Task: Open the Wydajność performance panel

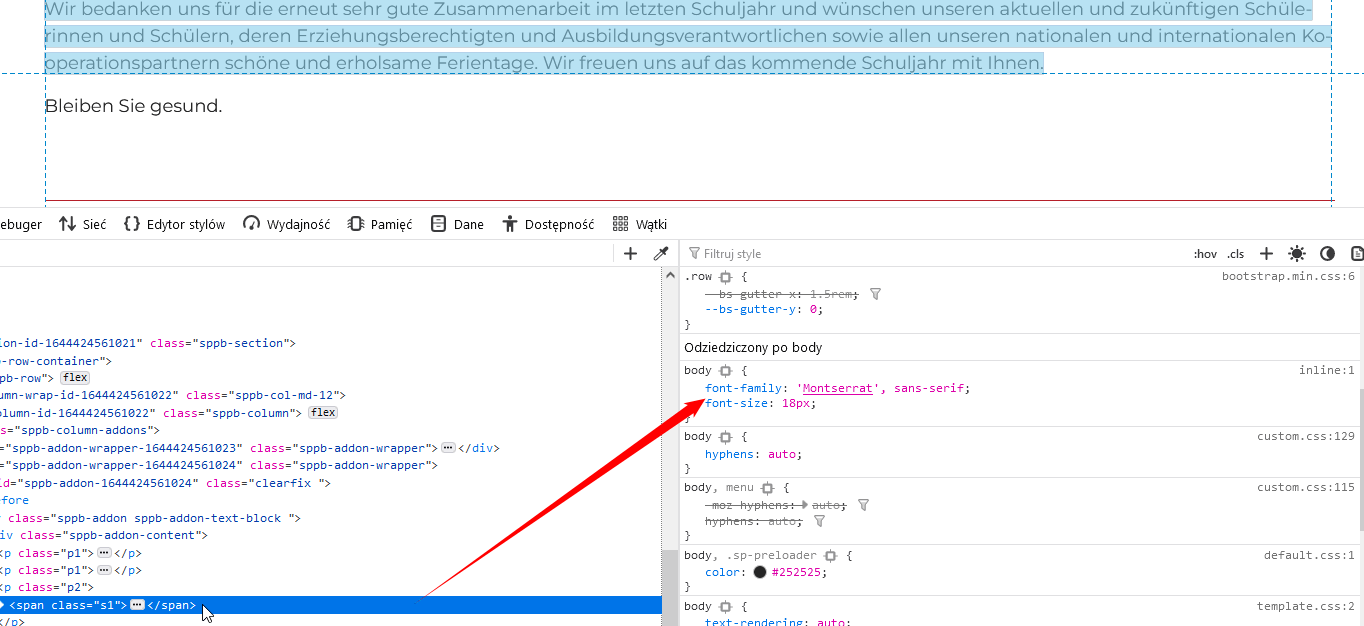Action: click(286, 224)
